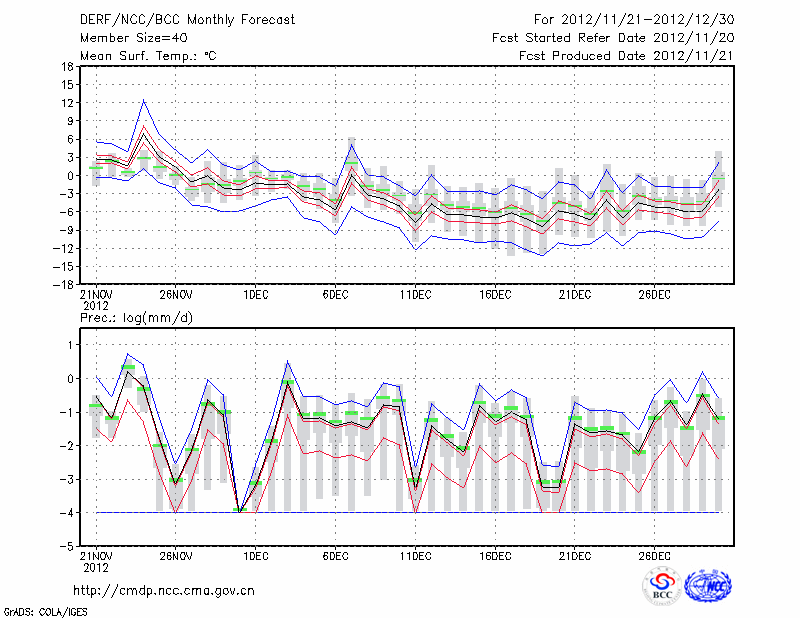This screenshot has width=800, height=618.
Task: Click the highest blue-line peak in temperature chart
Action: pos(144,100)
